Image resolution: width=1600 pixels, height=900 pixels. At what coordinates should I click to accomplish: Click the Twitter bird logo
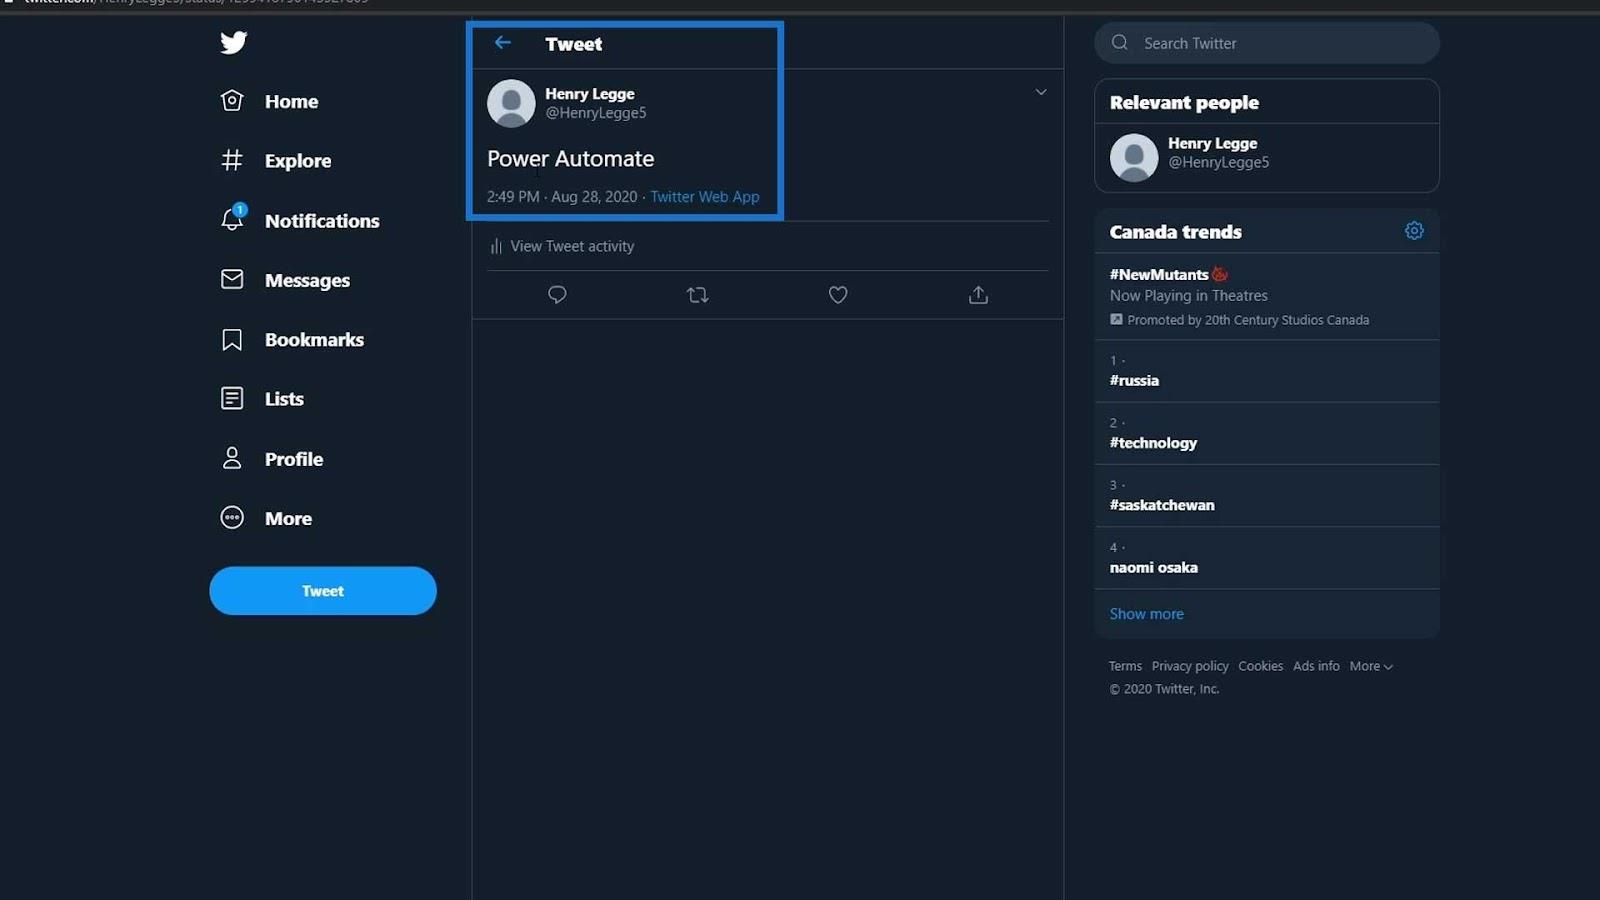233,42
